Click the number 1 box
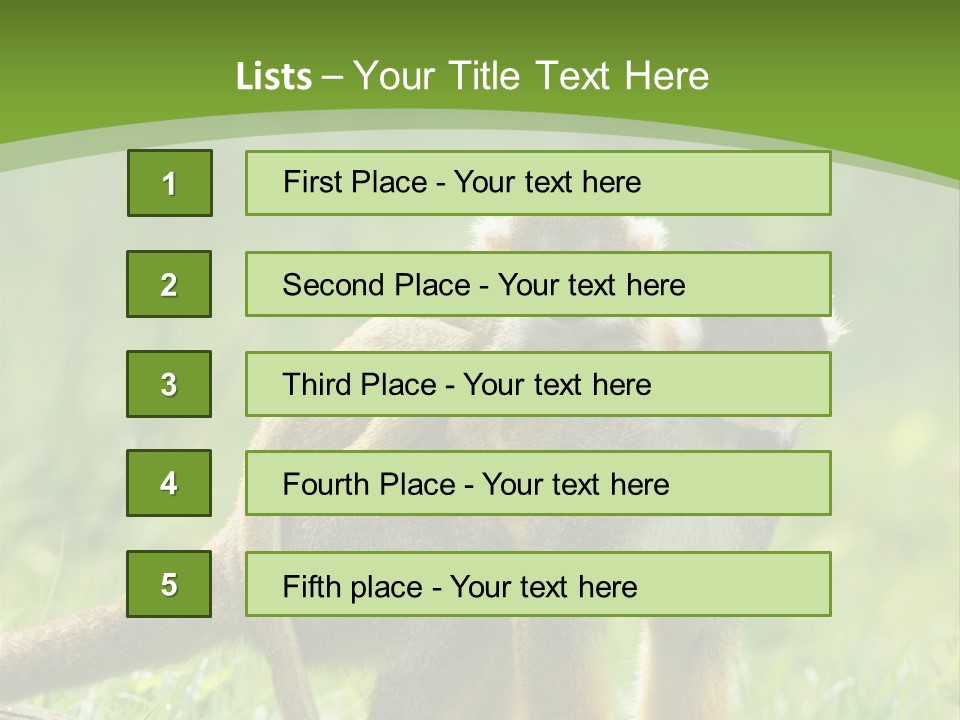This screenshot has width=960, height=720. 169,183
